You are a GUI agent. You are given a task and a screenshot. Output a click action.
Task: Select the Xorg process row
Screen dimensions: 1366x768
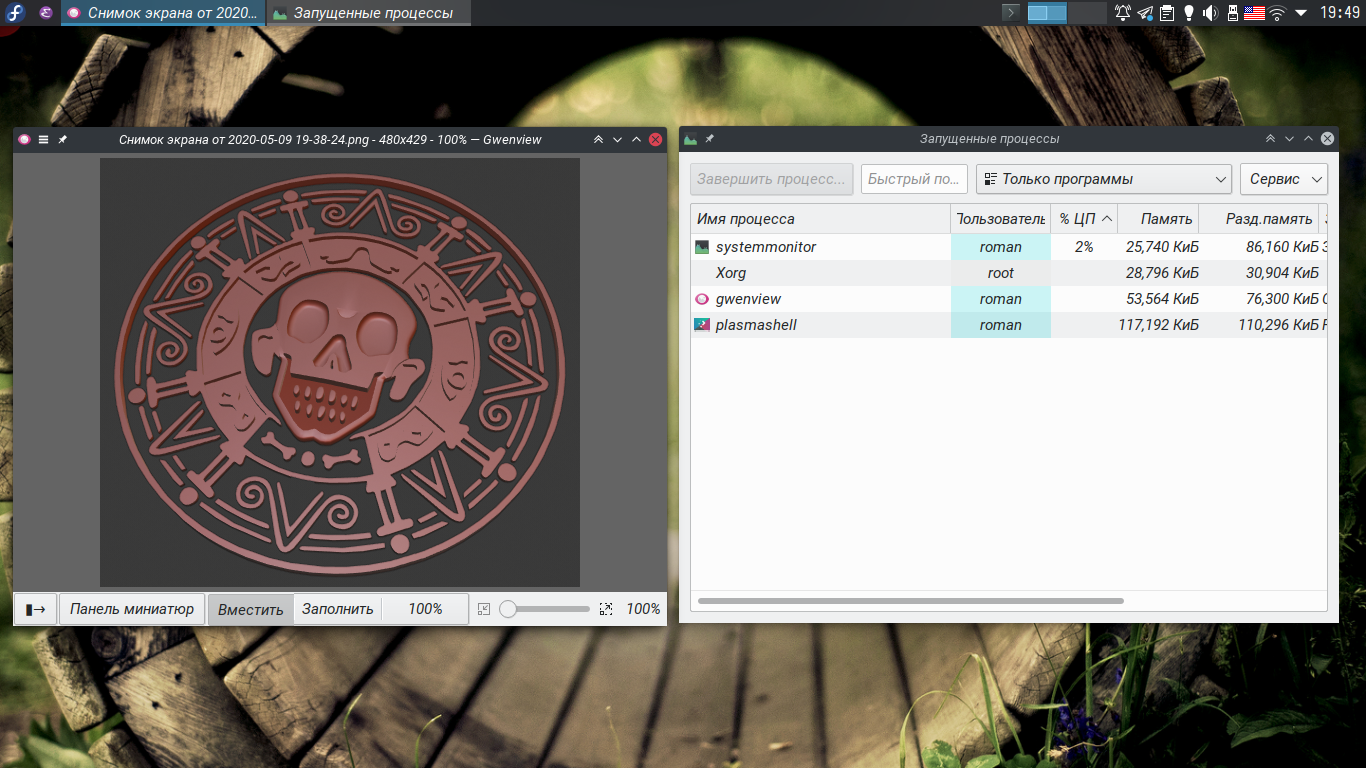point(1009,273)
